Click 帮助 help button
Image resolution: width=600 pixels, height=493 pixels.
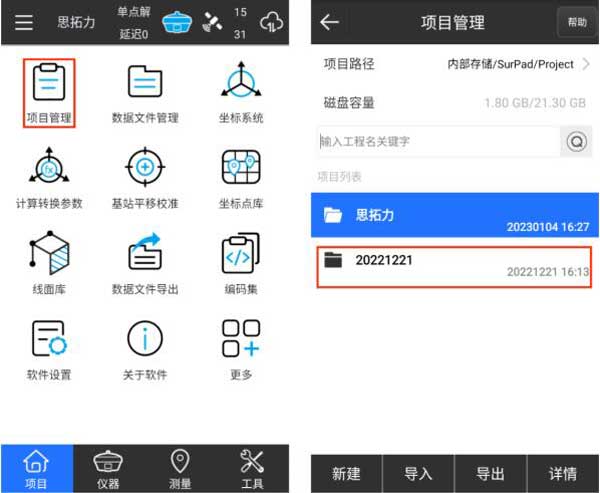[577, 22]
